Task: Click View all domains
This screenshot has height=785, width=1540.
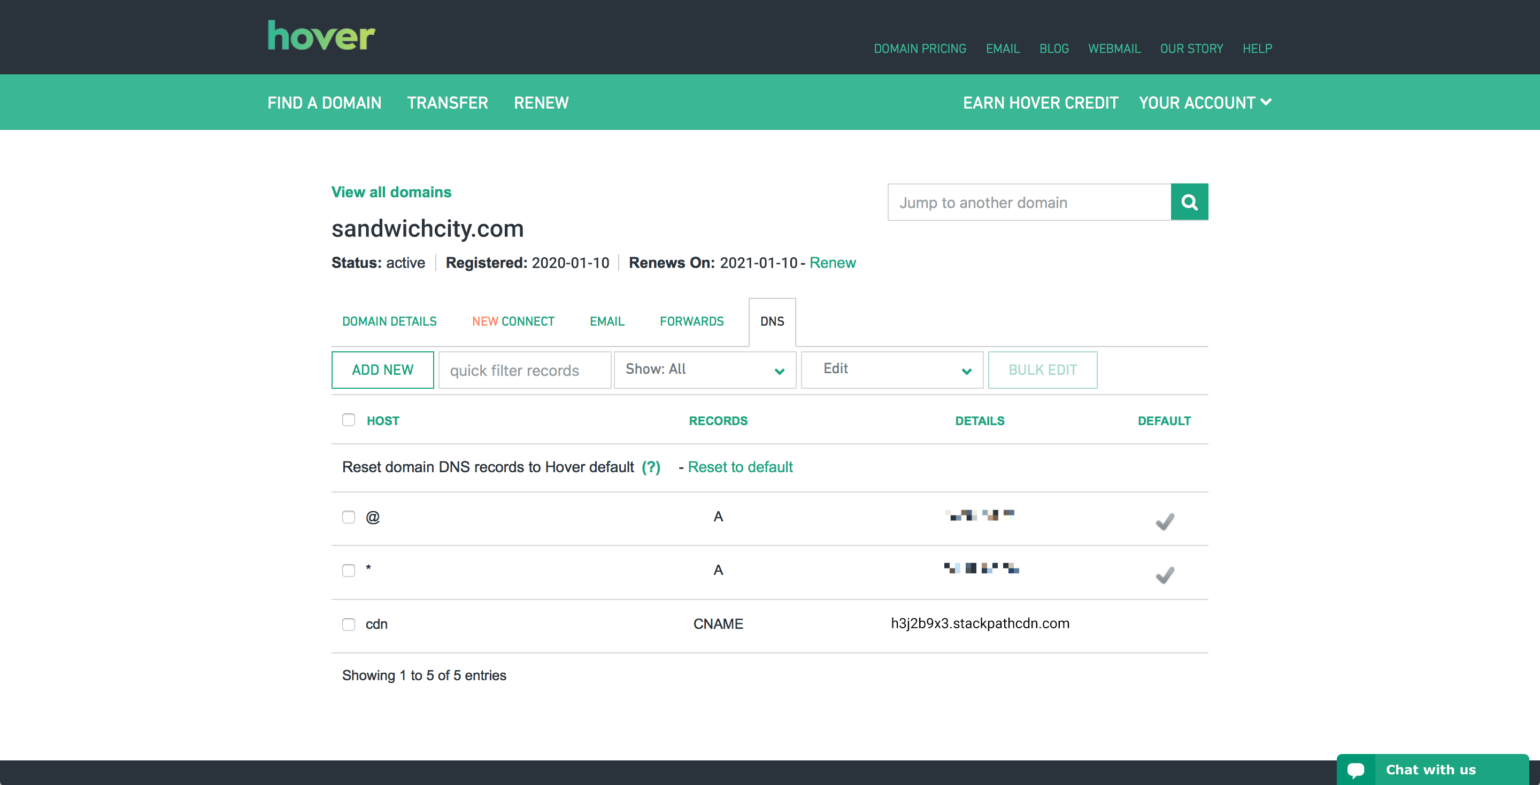Action: [x=391, y=192]
